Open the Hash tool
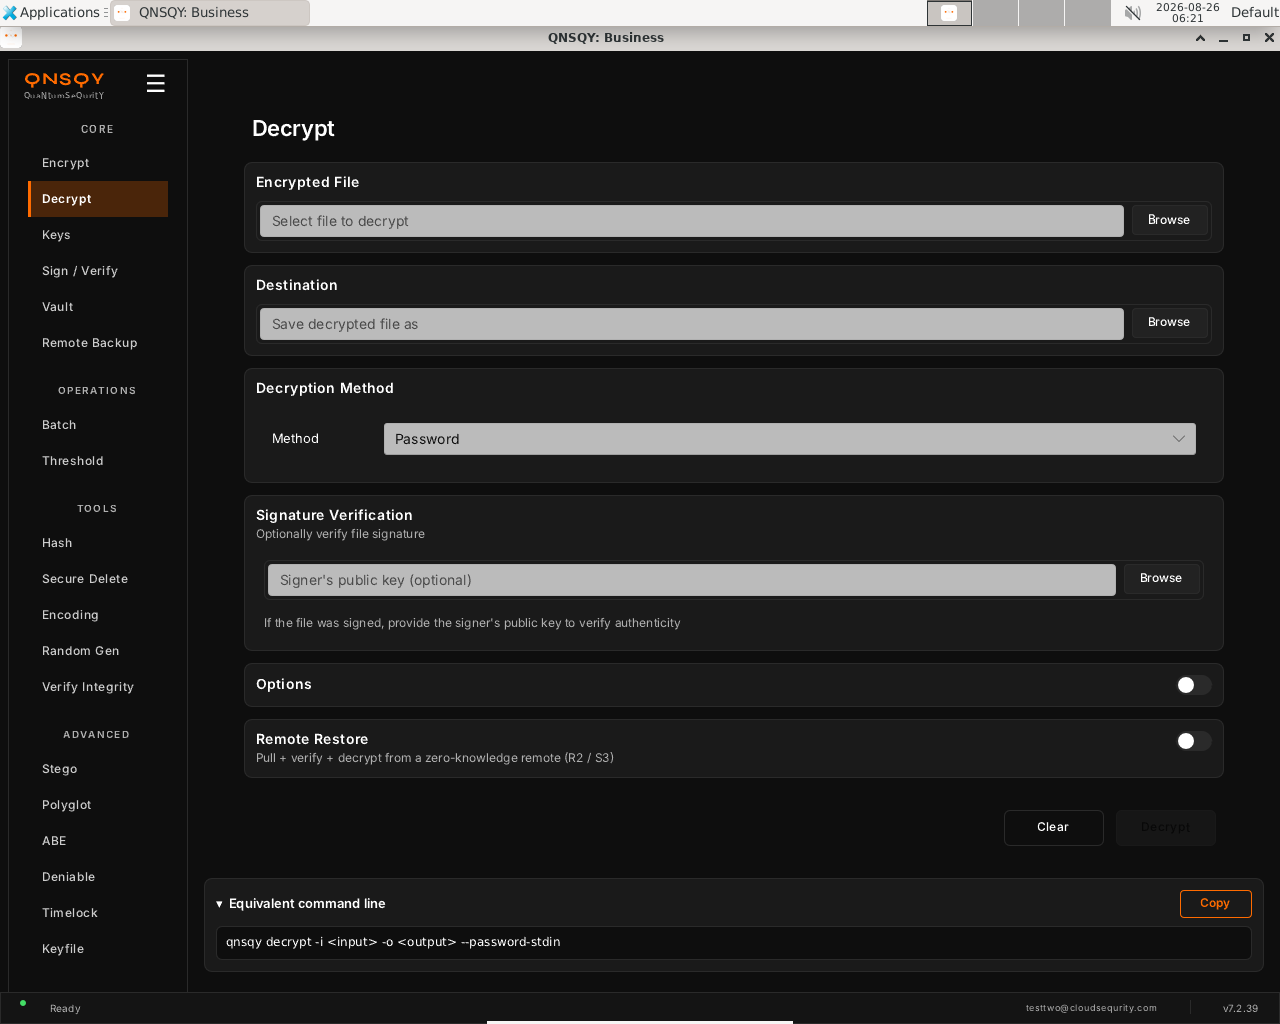This screenshot has height=1024, width=1280. click(98, 543)
